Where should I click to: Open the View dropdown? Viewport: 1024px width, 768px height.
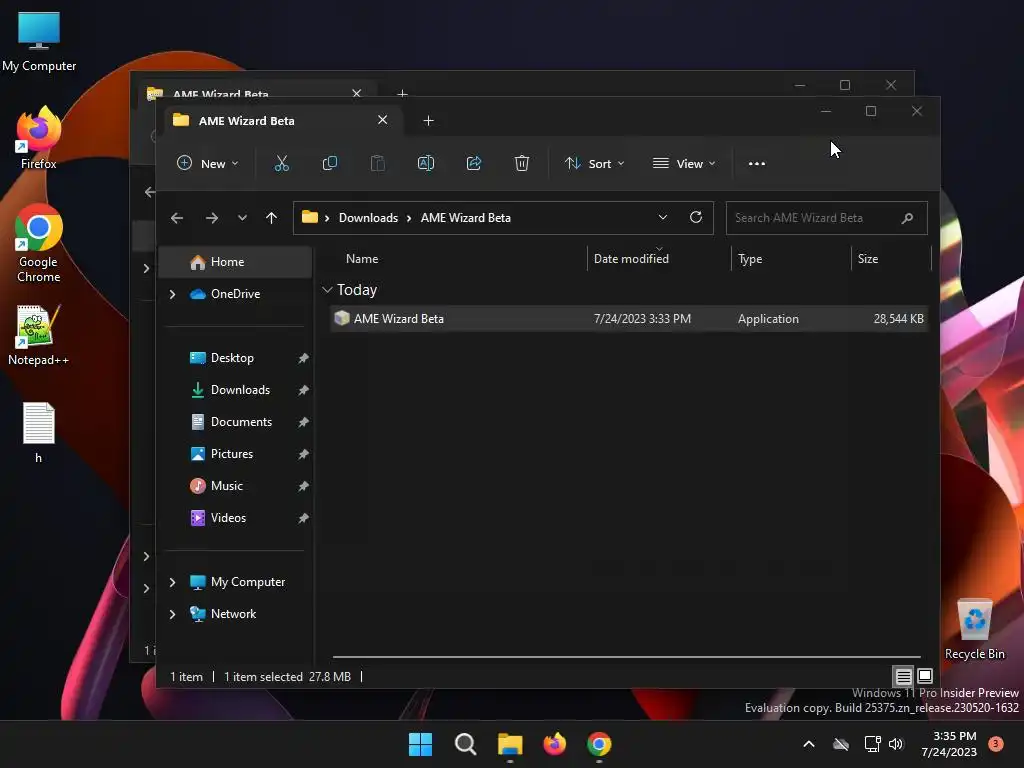click(684, 163)
